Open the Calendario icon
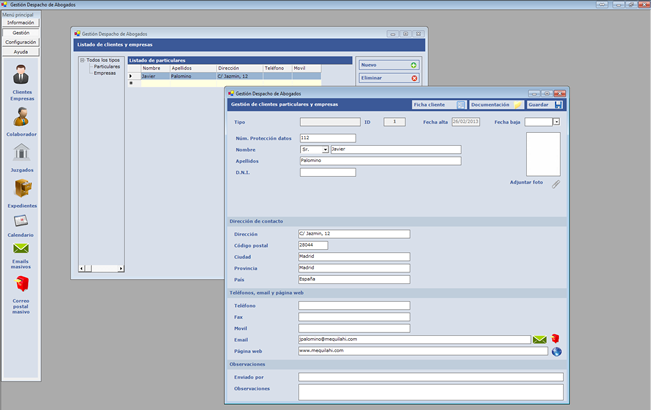Screen dimensions: 651x410 21,221
